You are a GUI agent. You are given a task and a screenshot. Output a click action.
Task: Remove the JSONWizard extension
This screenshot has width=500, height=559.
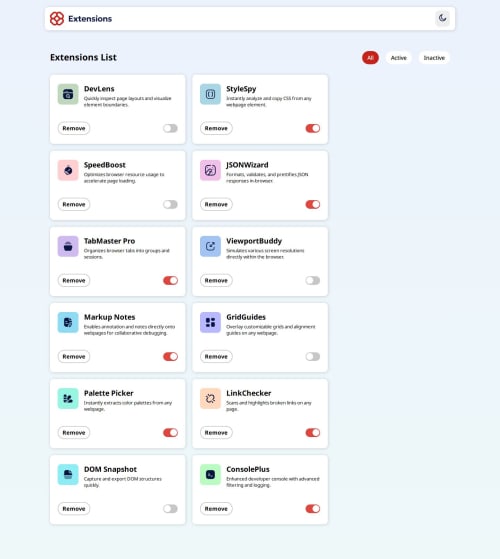click(216, 204)
